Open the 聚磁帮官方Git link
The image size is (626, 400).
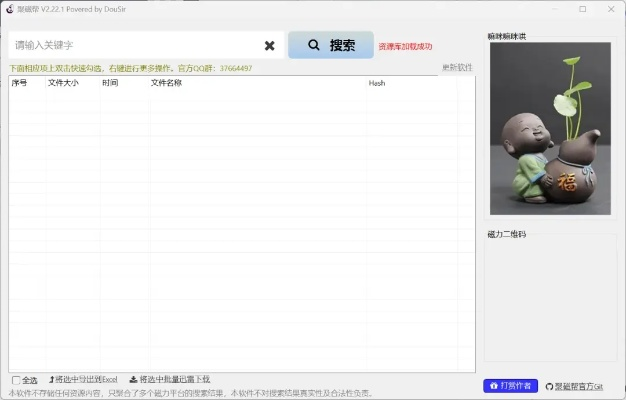pyautogui.click(x=574, y=385)
